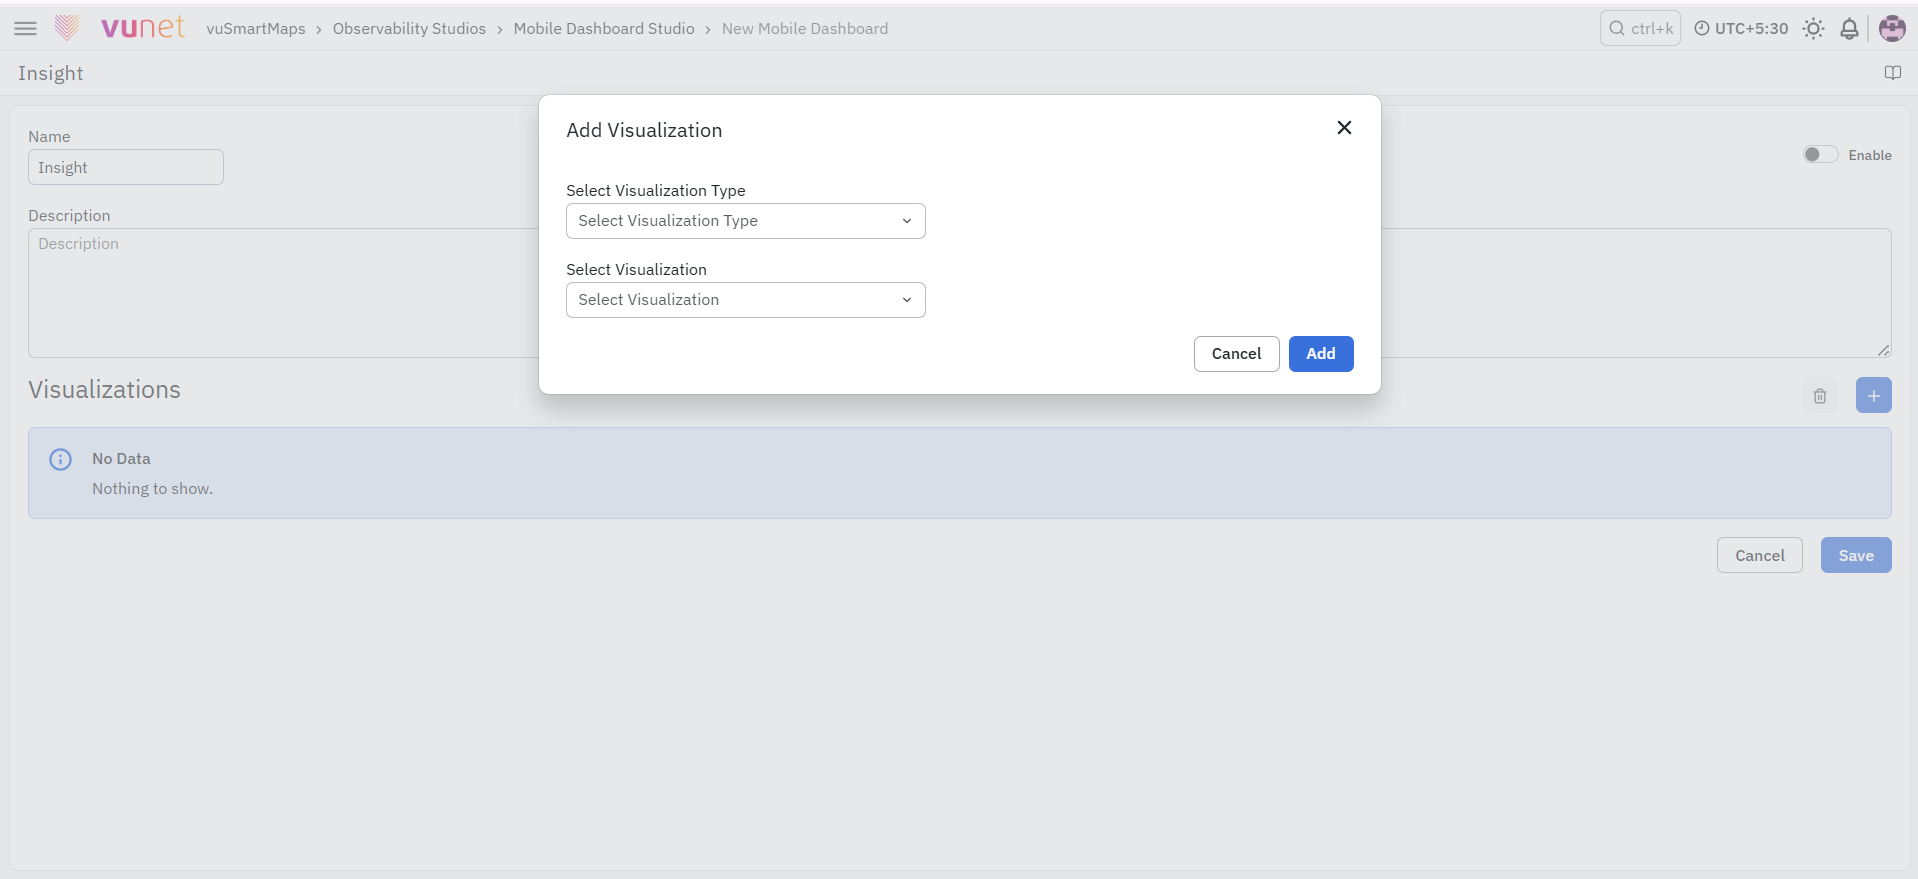Open the hamburger navigation menu
The height and width of the screenshot is (879, 1918).
pos(25,28)
